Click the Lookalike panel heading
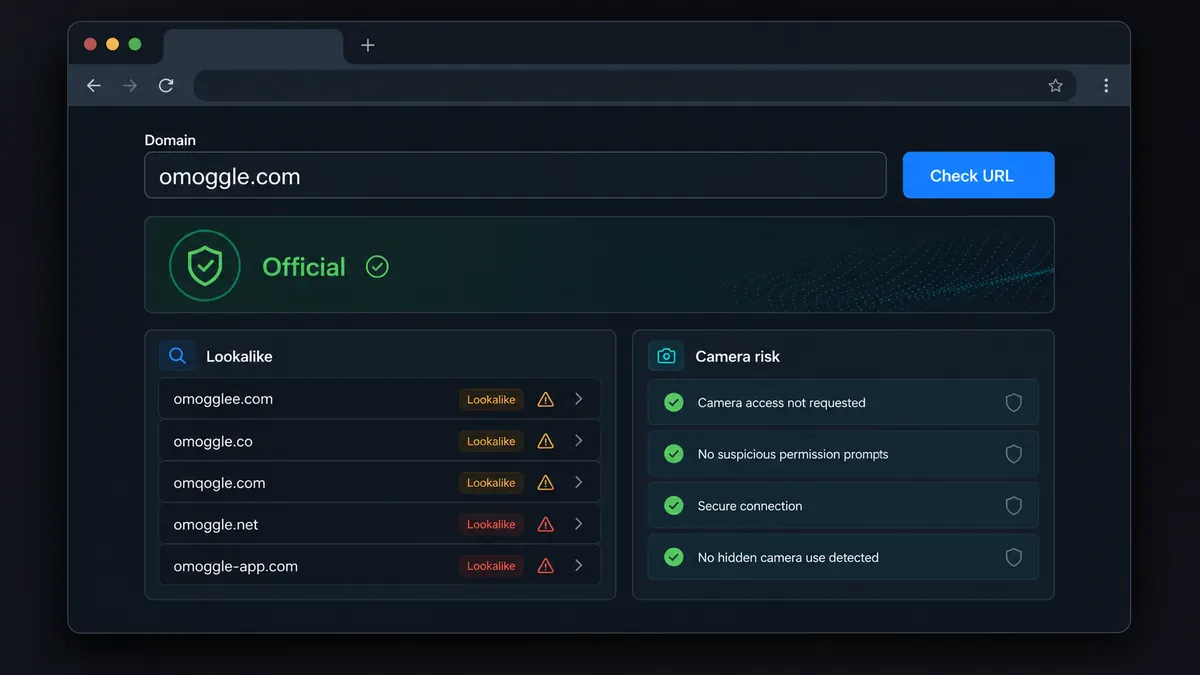 [x=239, y=356]
